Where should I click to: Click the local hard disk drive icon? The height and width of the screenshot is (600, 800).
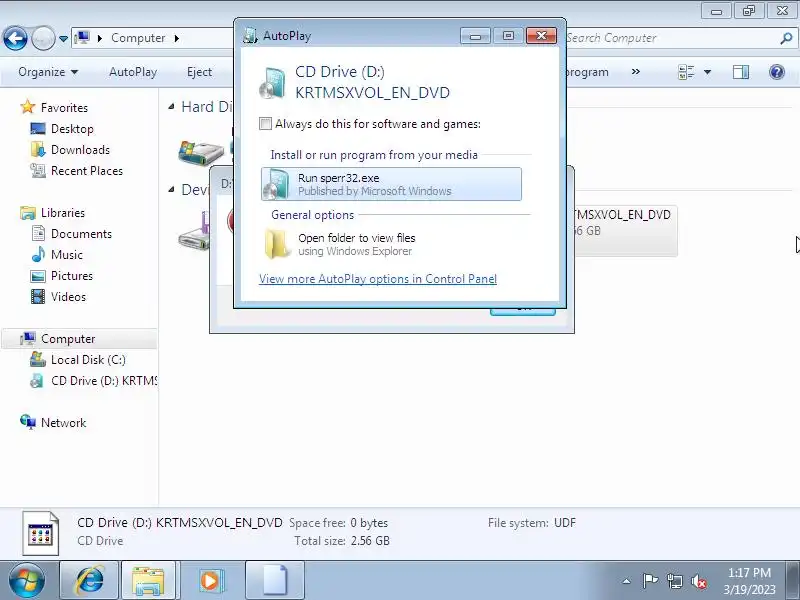point(201,152)
